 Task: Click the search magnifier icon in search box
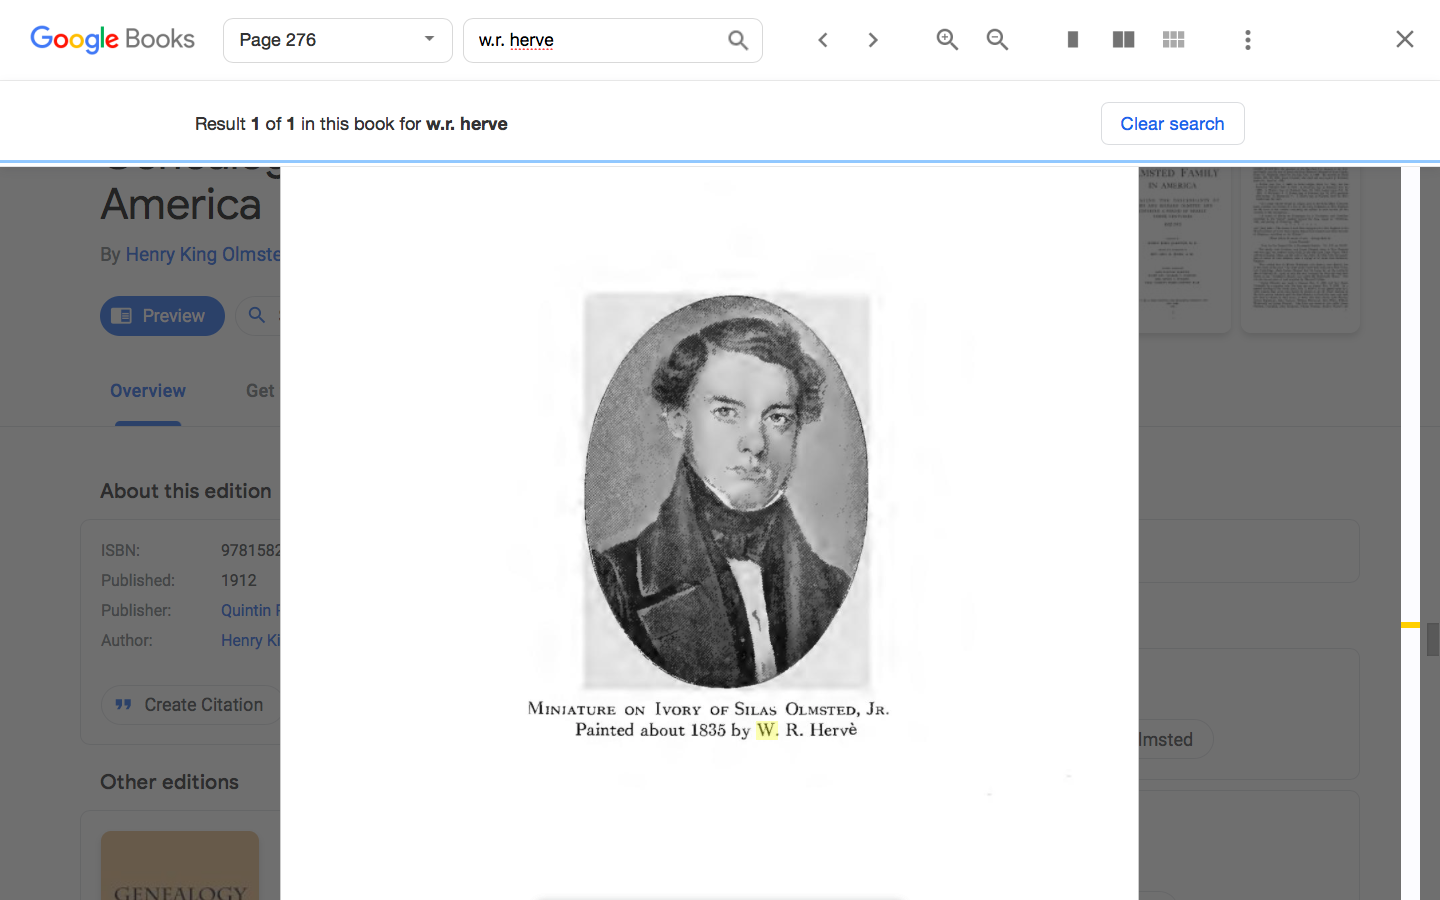click(x=738, y=40)
